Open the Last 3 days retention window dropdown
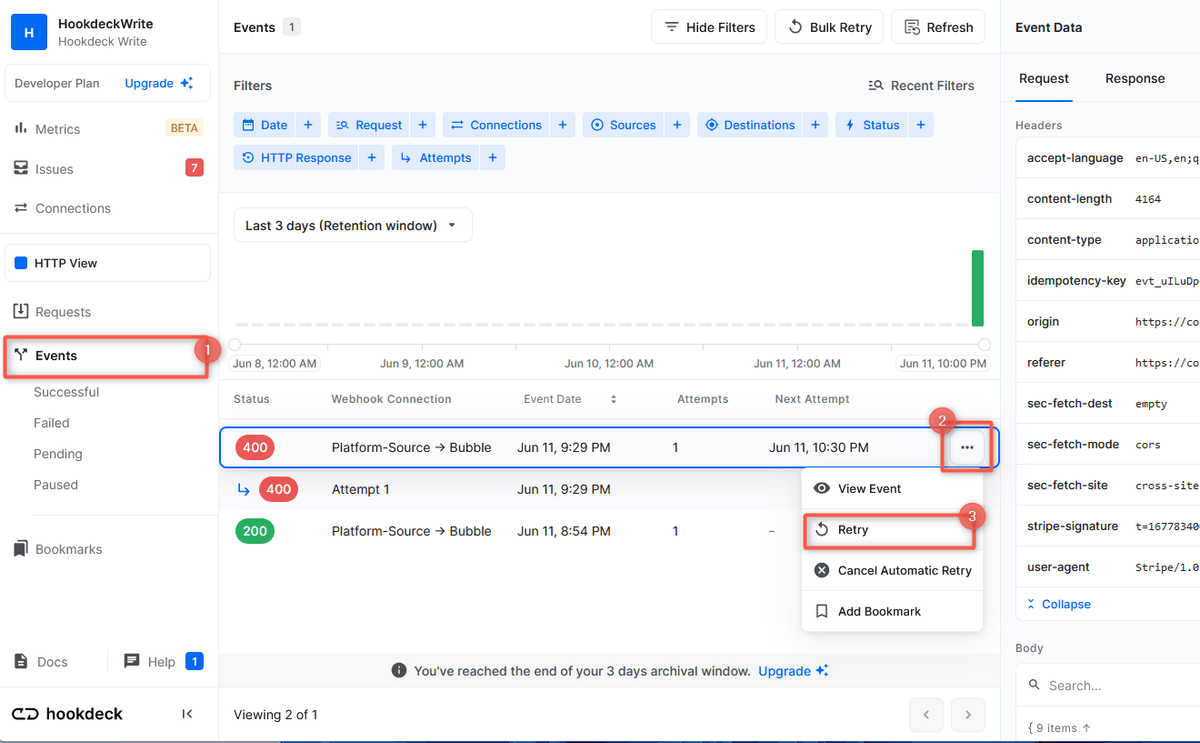The height and width of the screenshot is (743, 1200). tap(352, 224)
